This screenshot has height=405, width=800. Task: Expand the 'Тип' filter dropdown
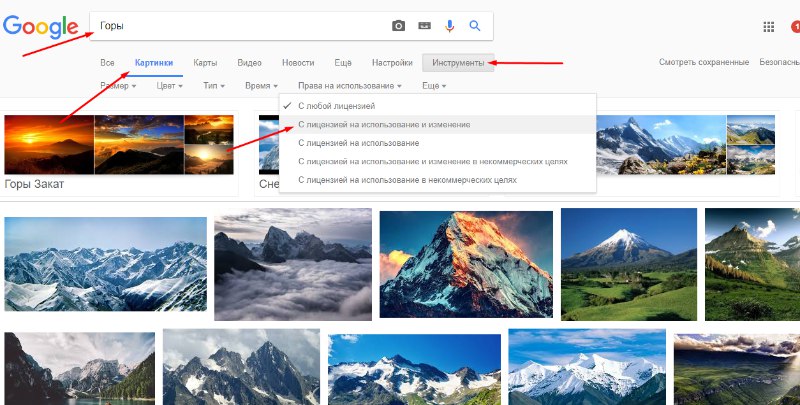[213, 87]
